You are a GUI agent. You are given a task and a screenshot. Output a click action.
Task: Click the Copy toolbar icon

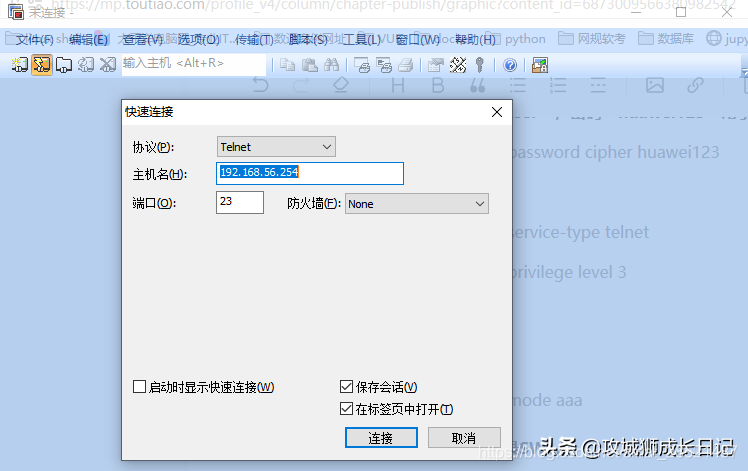click(x=287, y=65)
